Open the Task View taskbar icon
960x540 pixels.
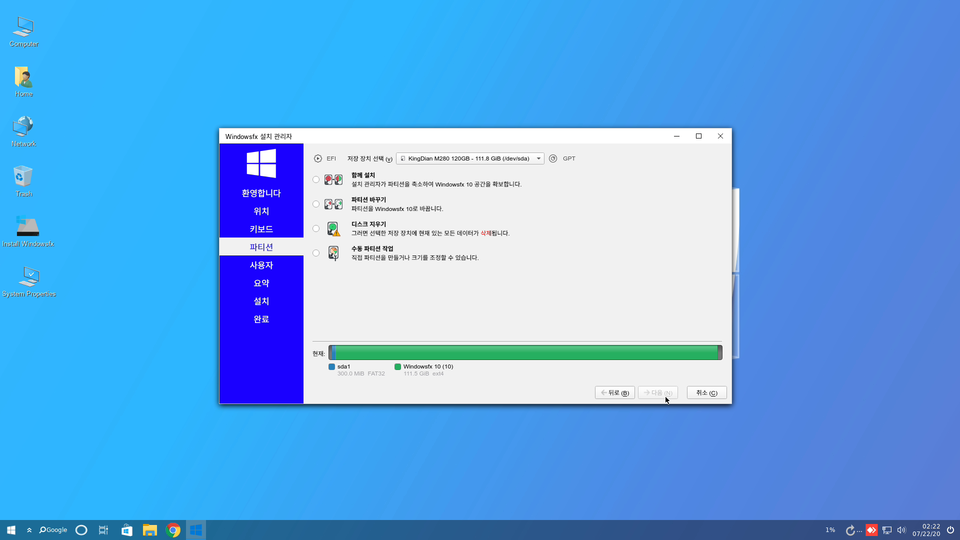coord(103,530)
